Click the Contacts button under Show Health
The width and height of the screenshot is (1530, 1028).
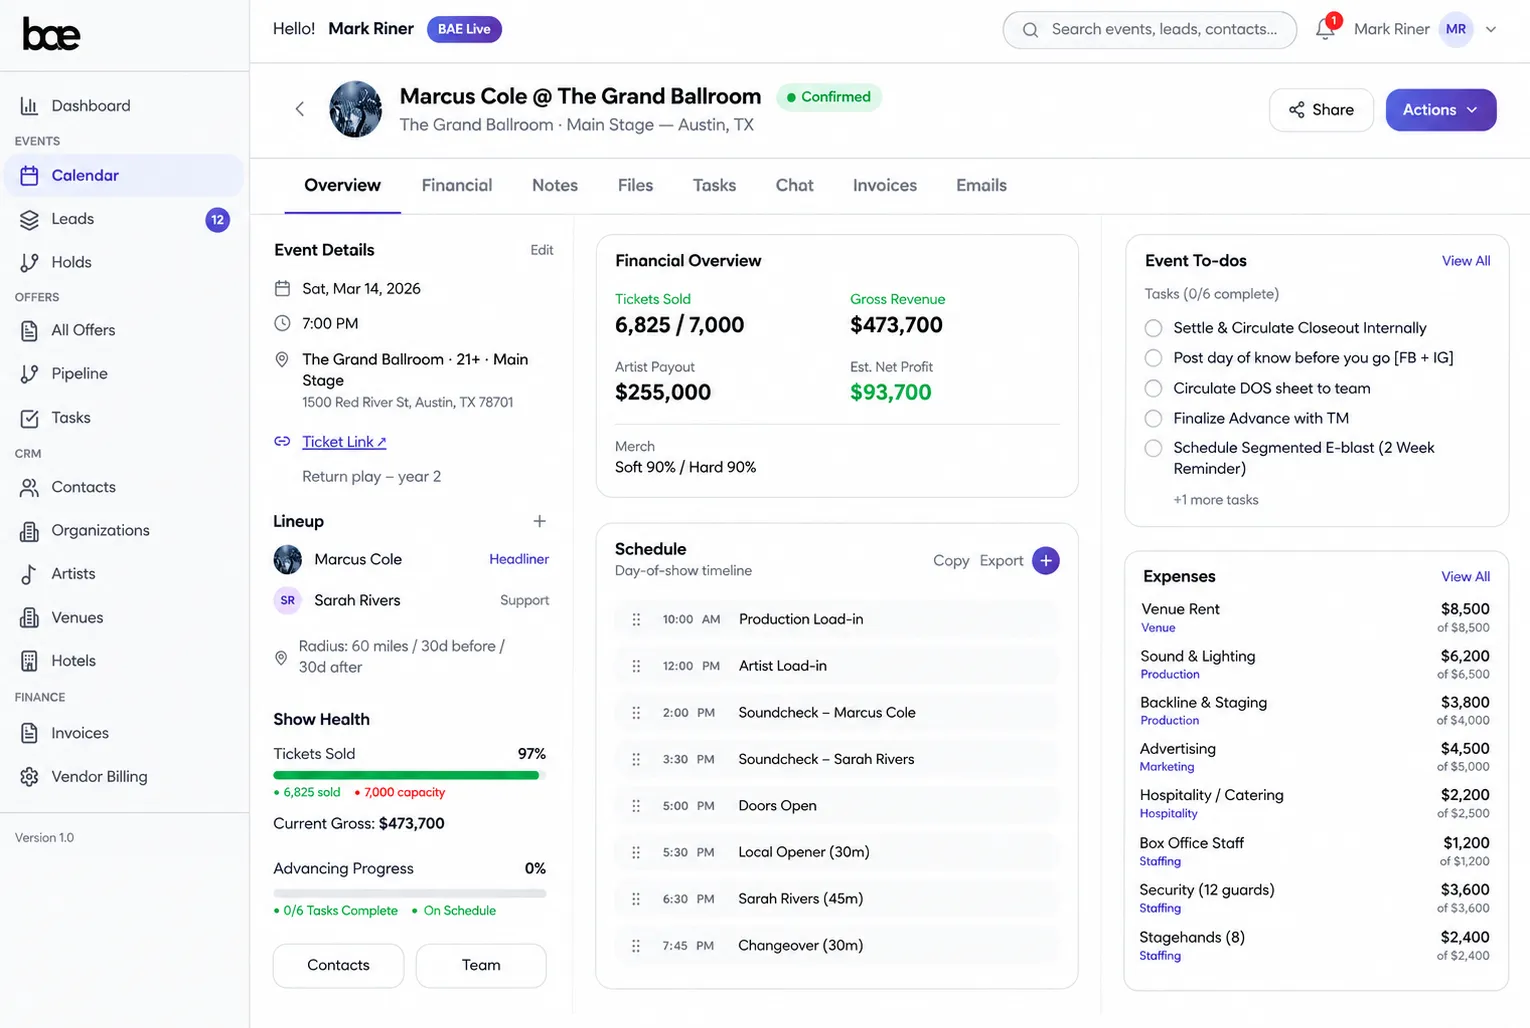tap(338, 965)
